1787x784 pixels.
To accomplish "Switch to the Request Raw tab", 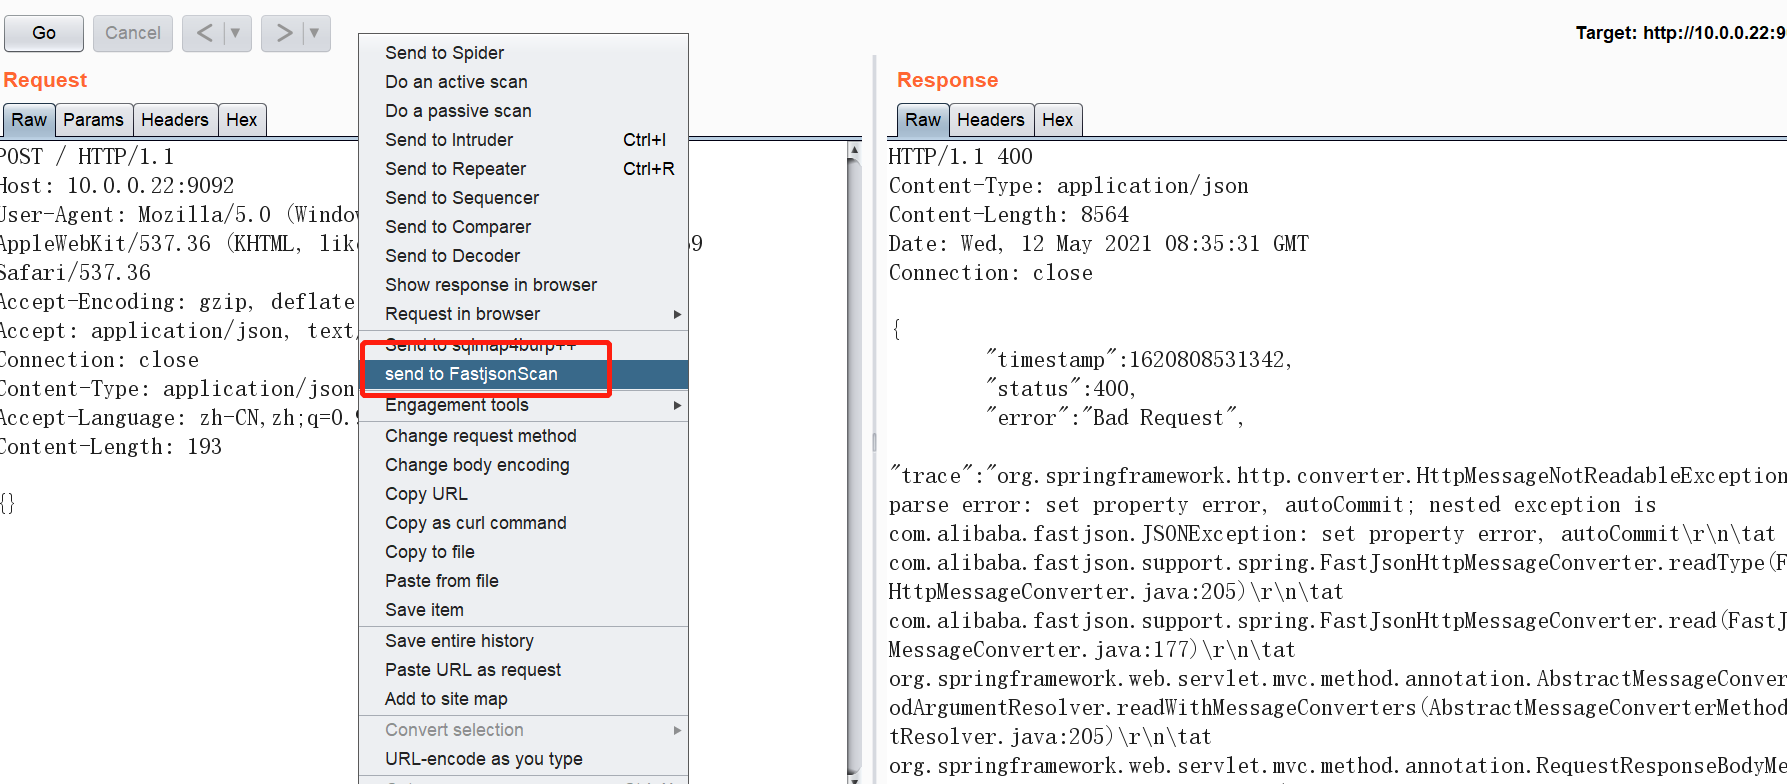I will click(29, 120).
